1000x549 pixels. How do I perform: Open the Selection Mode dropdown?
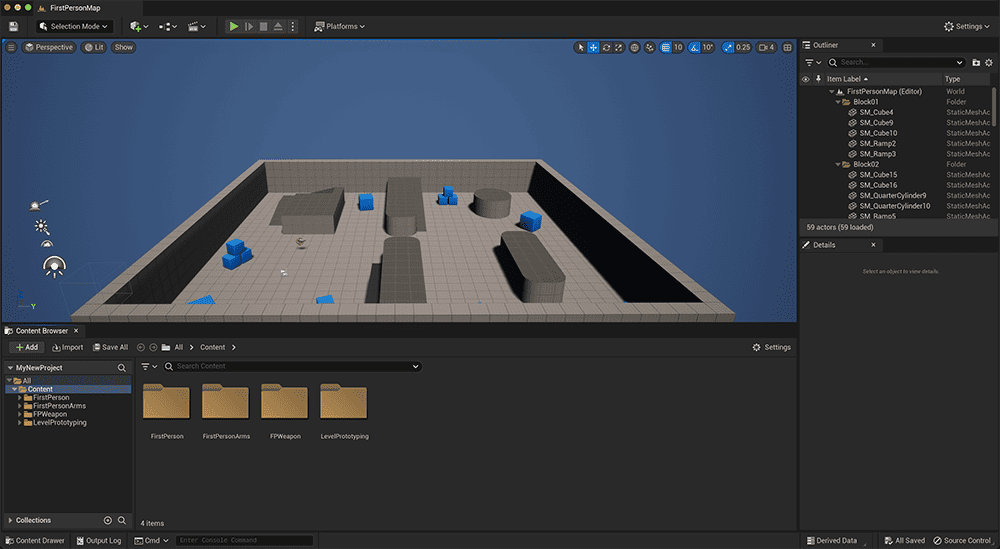(74, 26)
